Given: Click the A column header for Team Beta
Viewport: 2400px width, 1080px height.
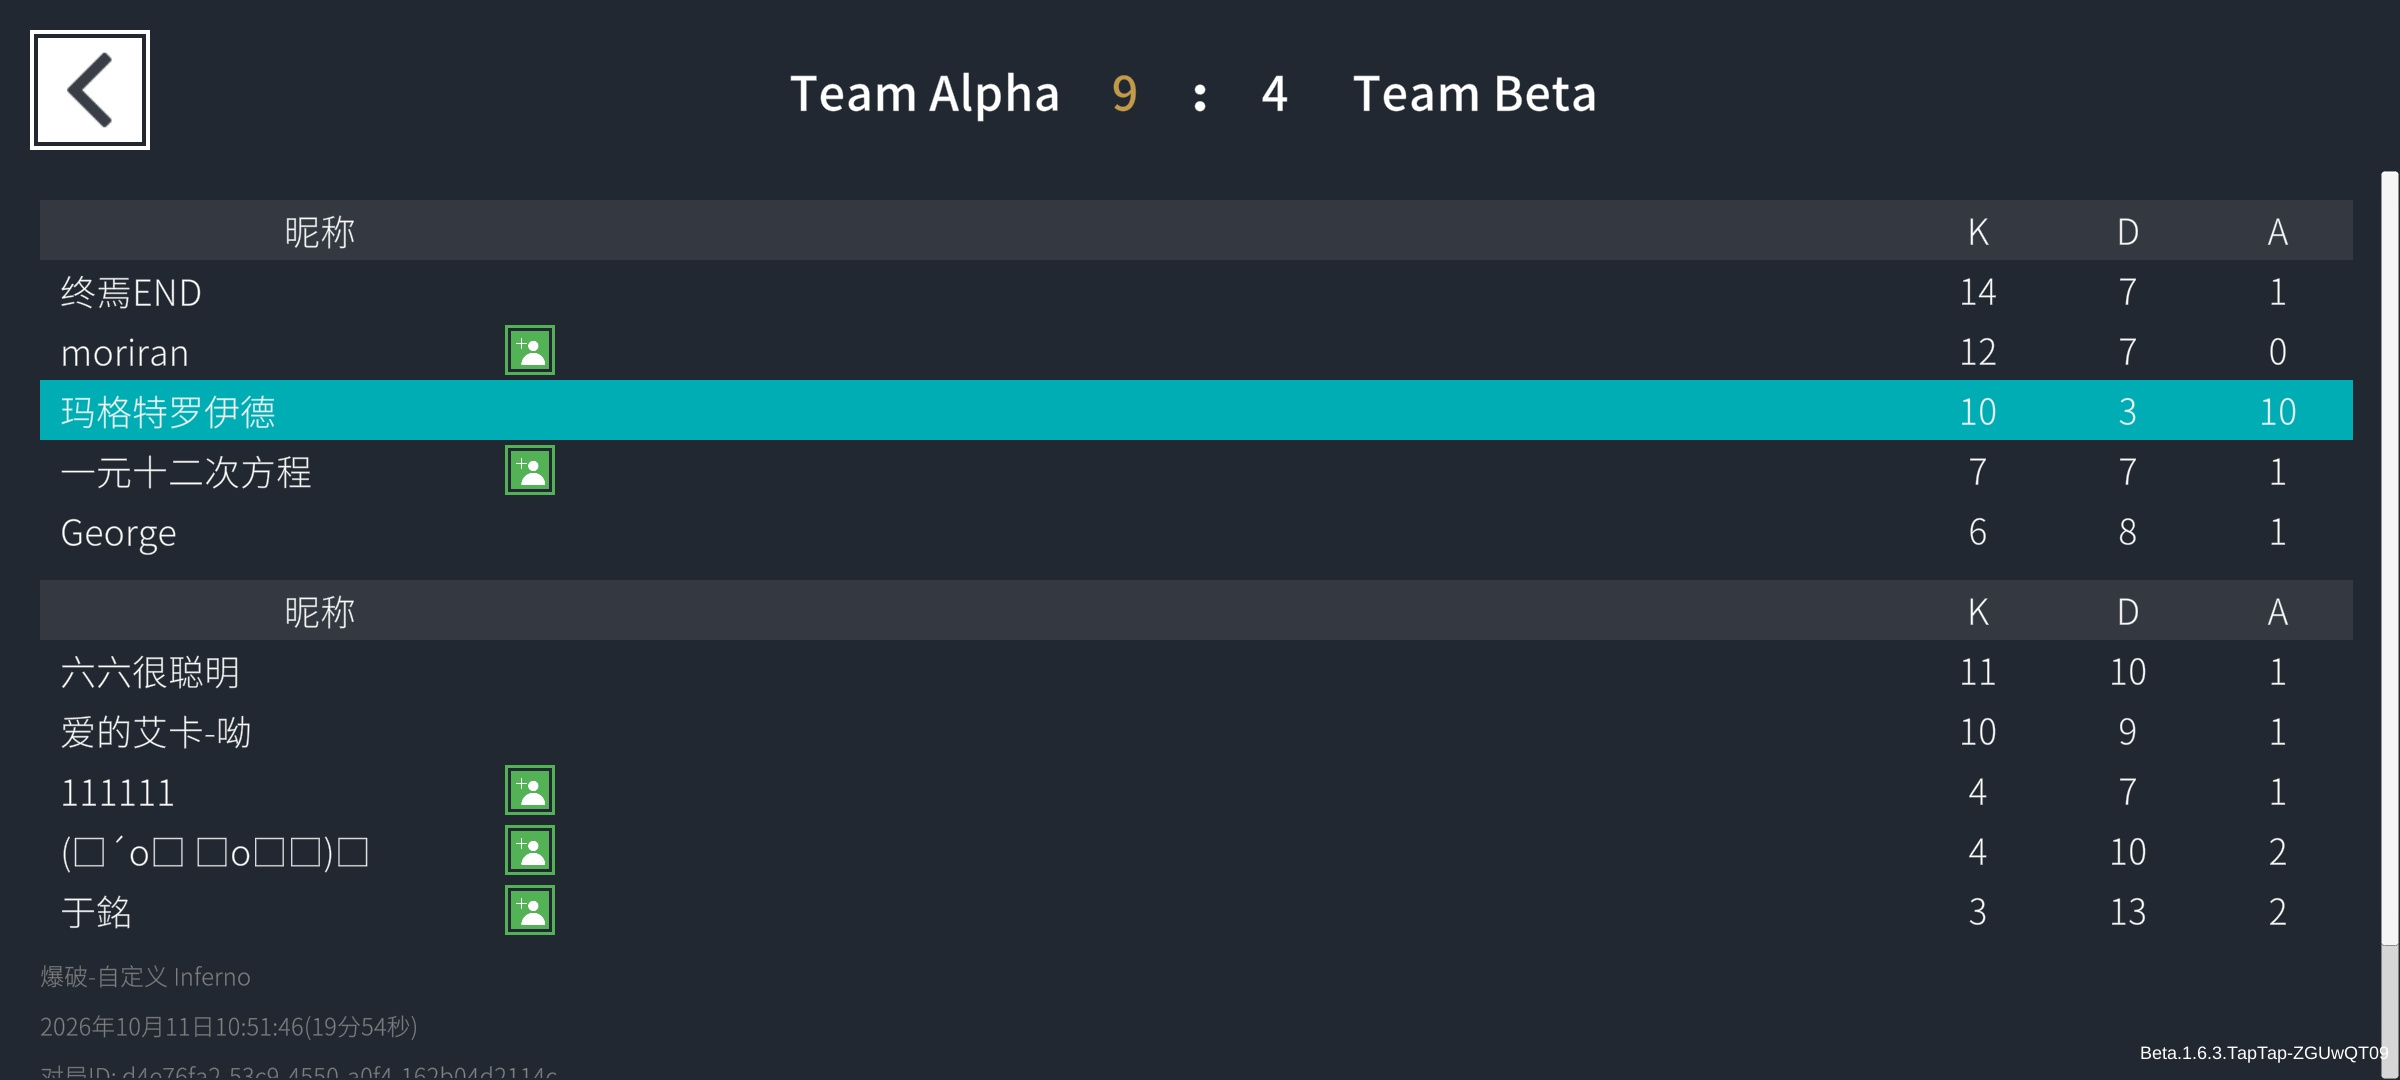Looking at the screenshot, I should [x=2278, y=612].
